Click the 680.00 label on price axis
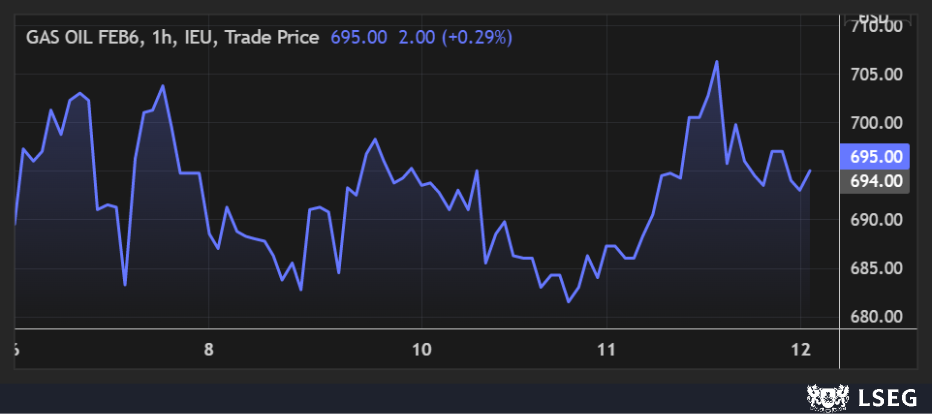 [x=877, y=317]
